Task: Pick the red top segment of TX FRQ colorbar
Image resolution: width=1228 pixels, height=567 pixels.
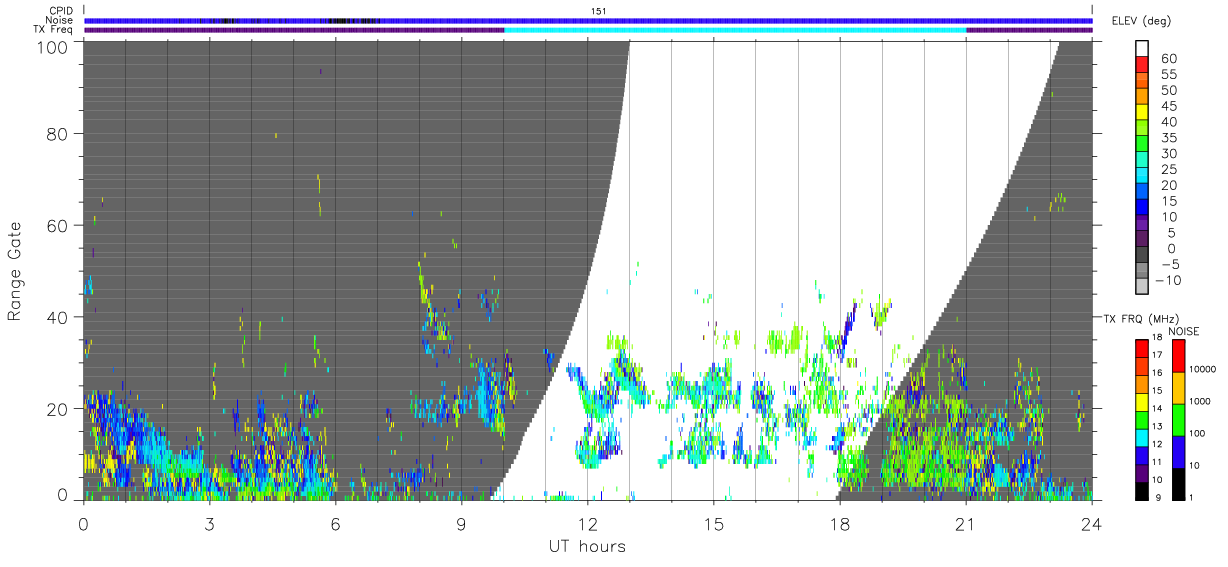Action: (x=1143, y=348)
